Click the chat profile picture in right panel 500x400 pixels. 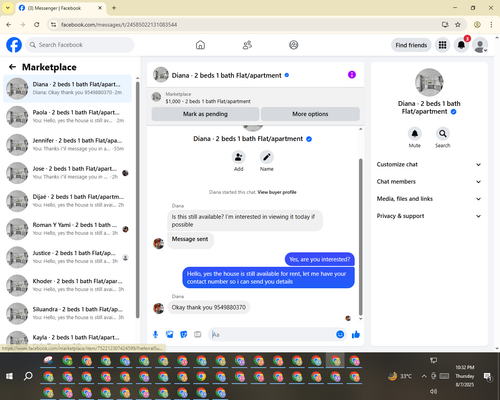tap(429, 82)
